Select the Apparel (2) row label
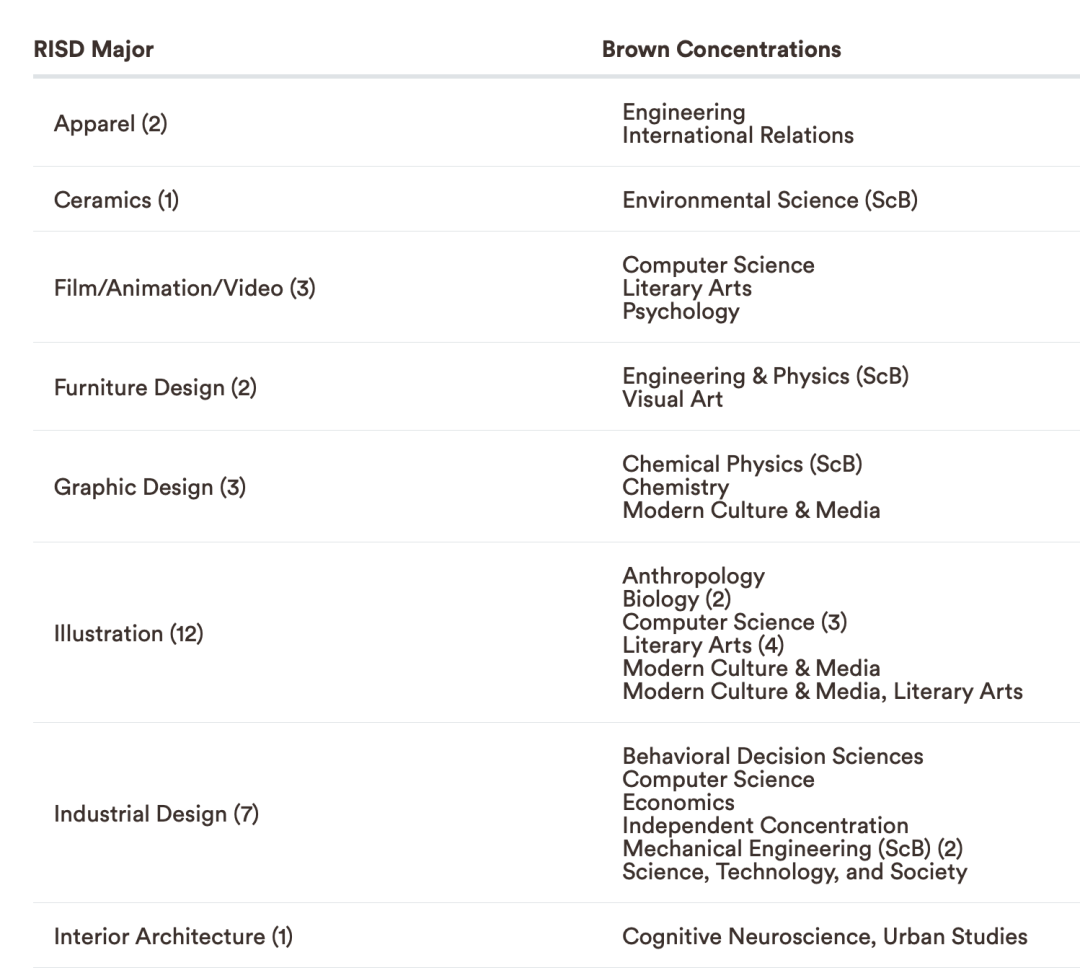Screen dimensions: 1080x968 tap(111, 124)
